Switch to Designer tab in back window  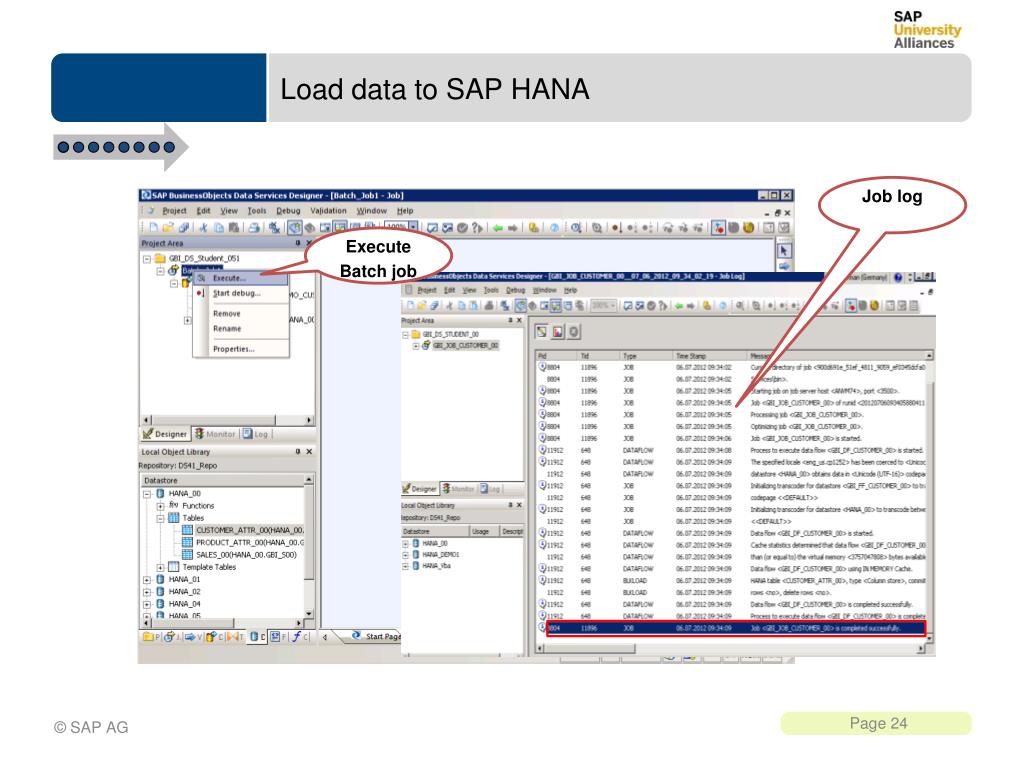165,434
